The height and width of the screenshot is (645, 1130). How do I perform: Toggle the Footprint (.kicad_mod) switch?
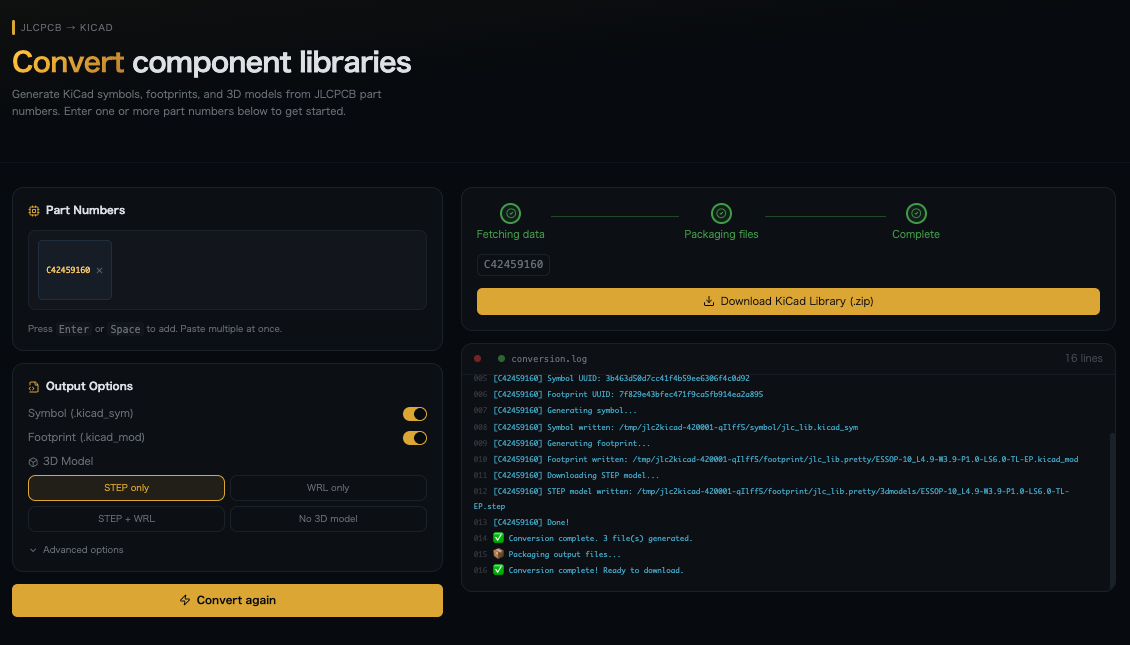pos(414,437)
